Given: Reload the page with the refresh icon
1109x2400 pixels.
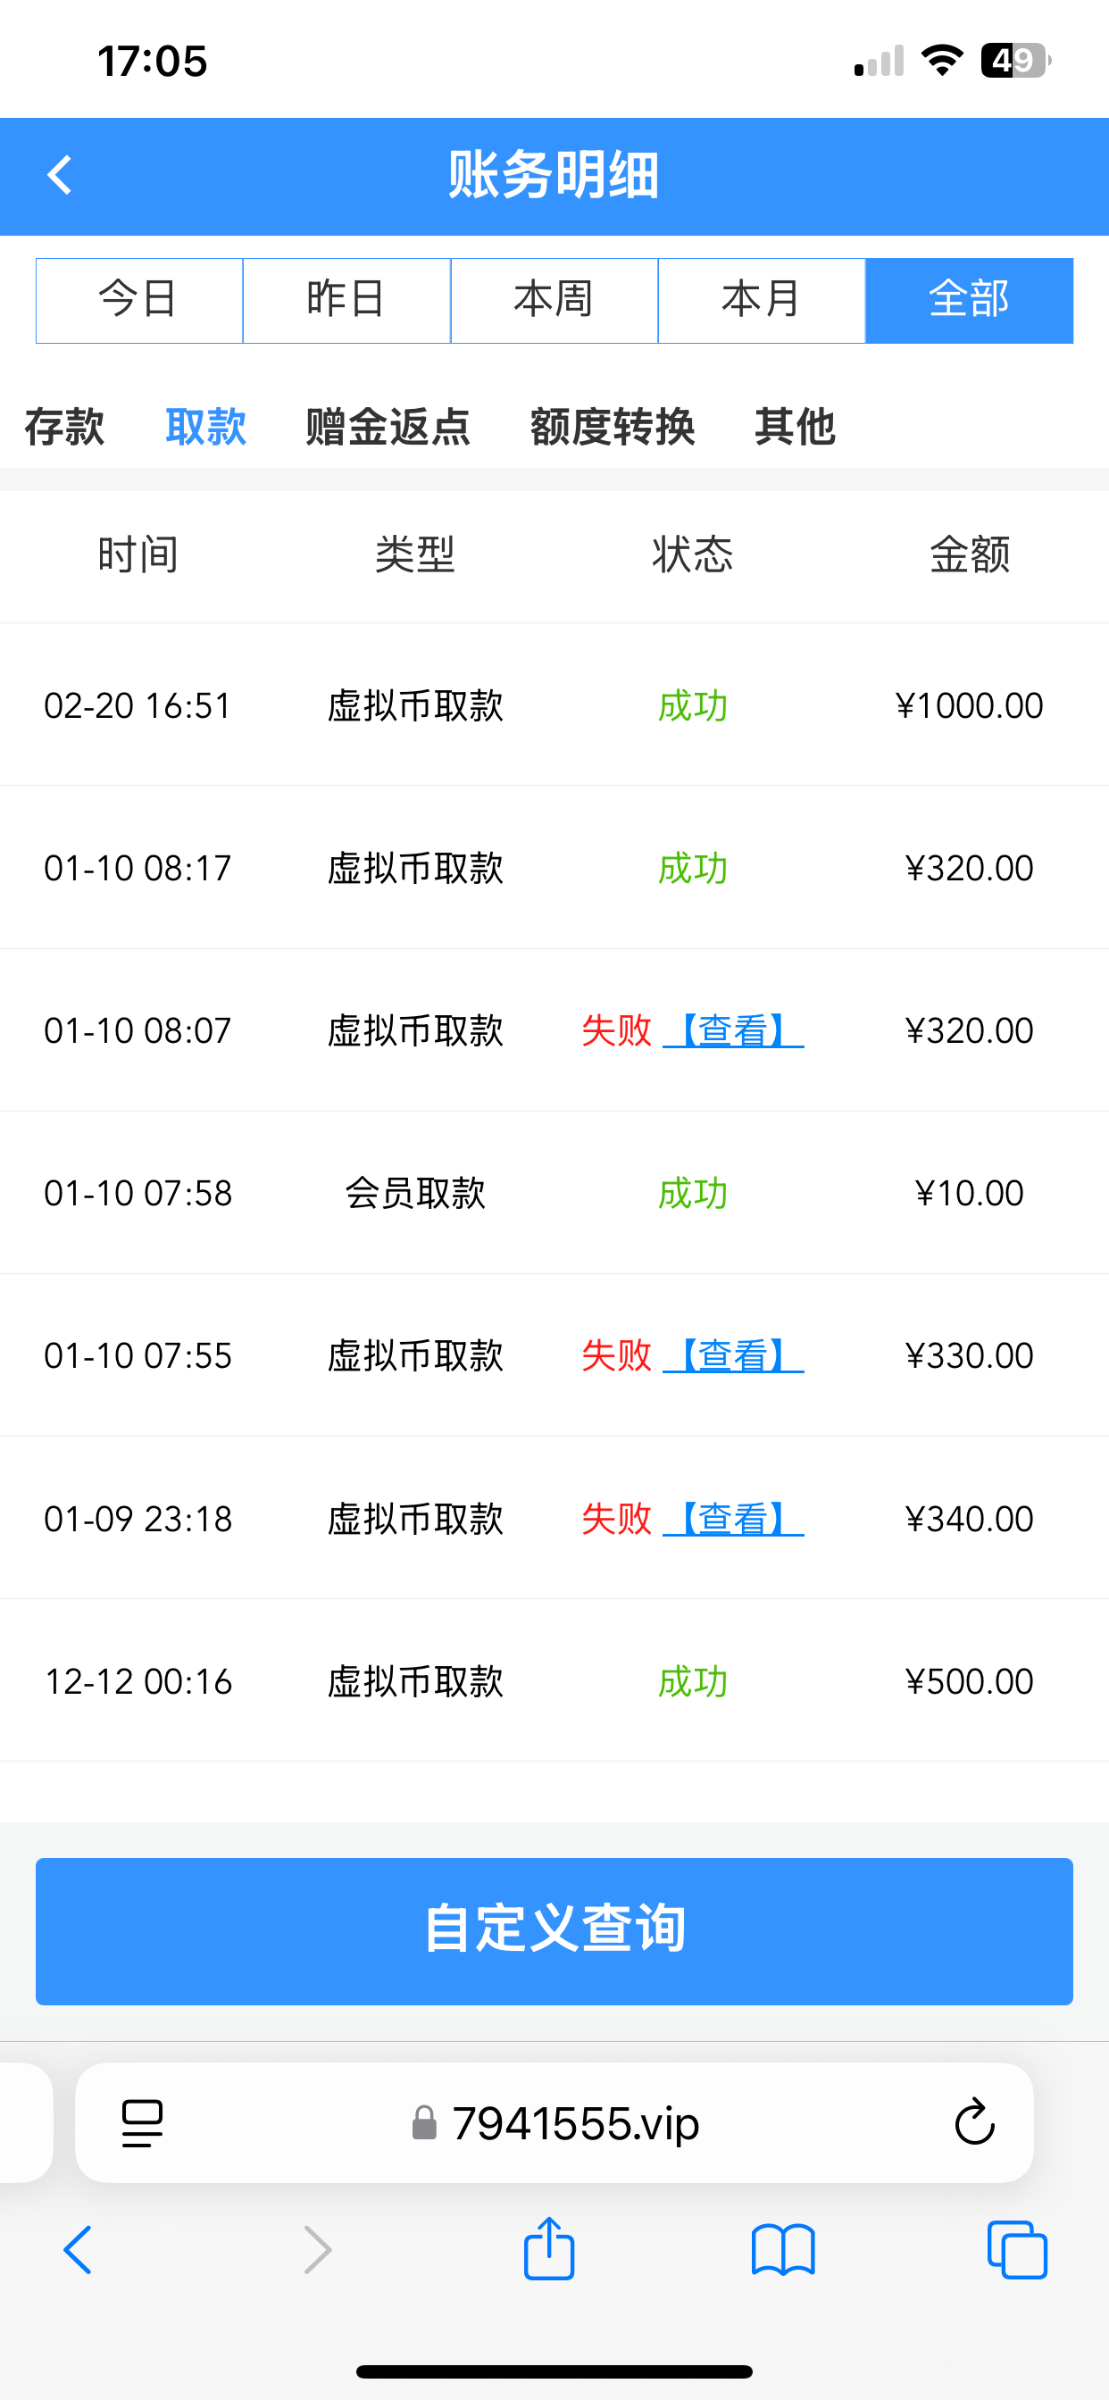Looking at the screenshot, I should [x=974, y=2123].
